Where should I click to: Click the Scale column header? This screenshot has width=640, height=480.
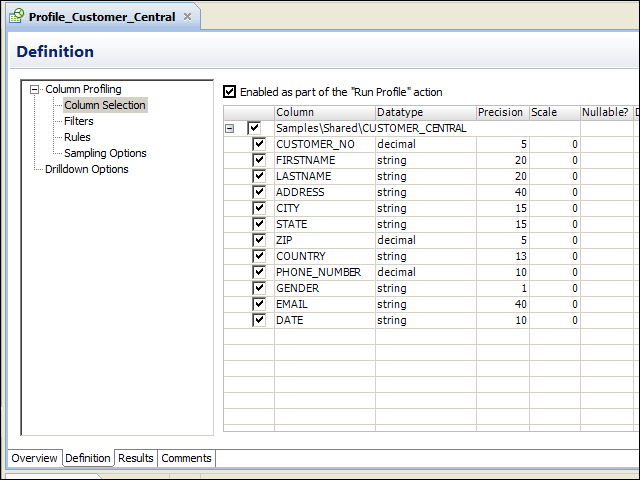tap(555, 112)
